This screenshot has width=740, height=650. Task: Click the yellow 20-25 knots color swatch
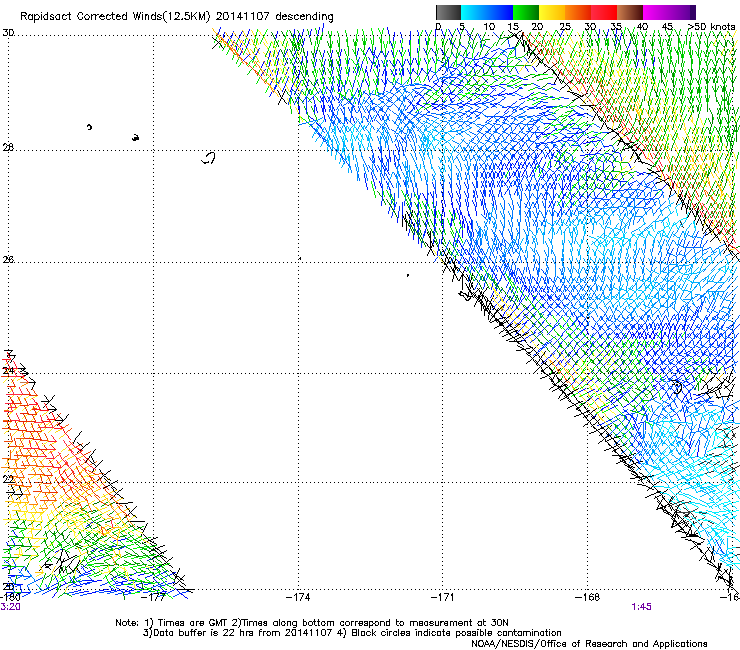click(x=552, y=12)
